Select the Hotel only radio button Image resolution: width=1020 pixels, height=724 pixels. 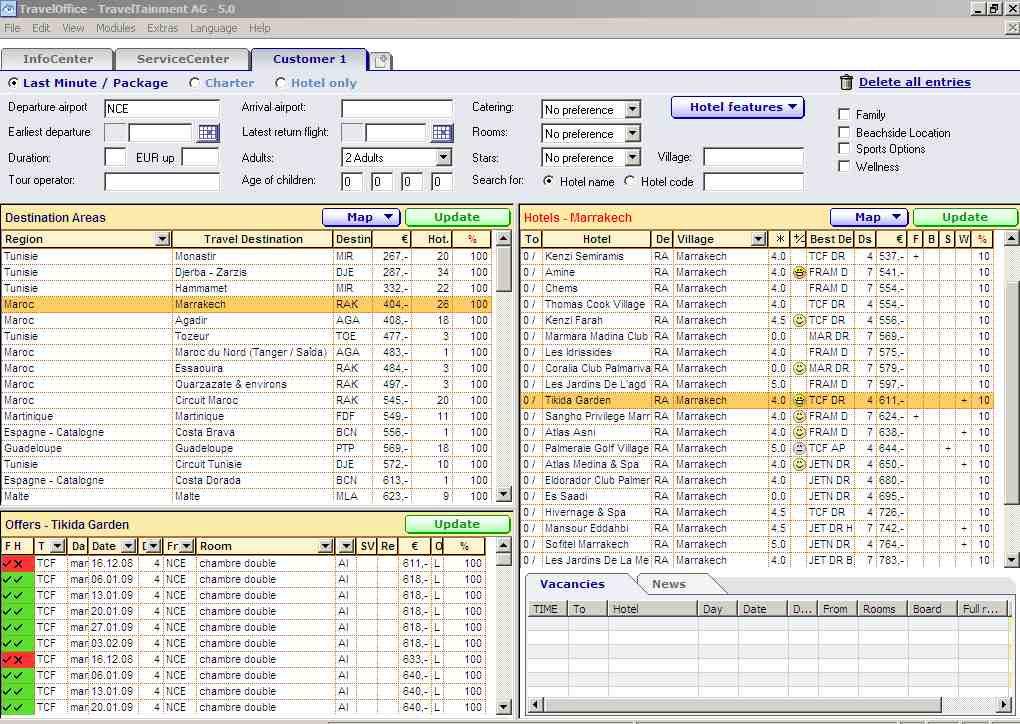pyautogui.click(x=280, y=83)
